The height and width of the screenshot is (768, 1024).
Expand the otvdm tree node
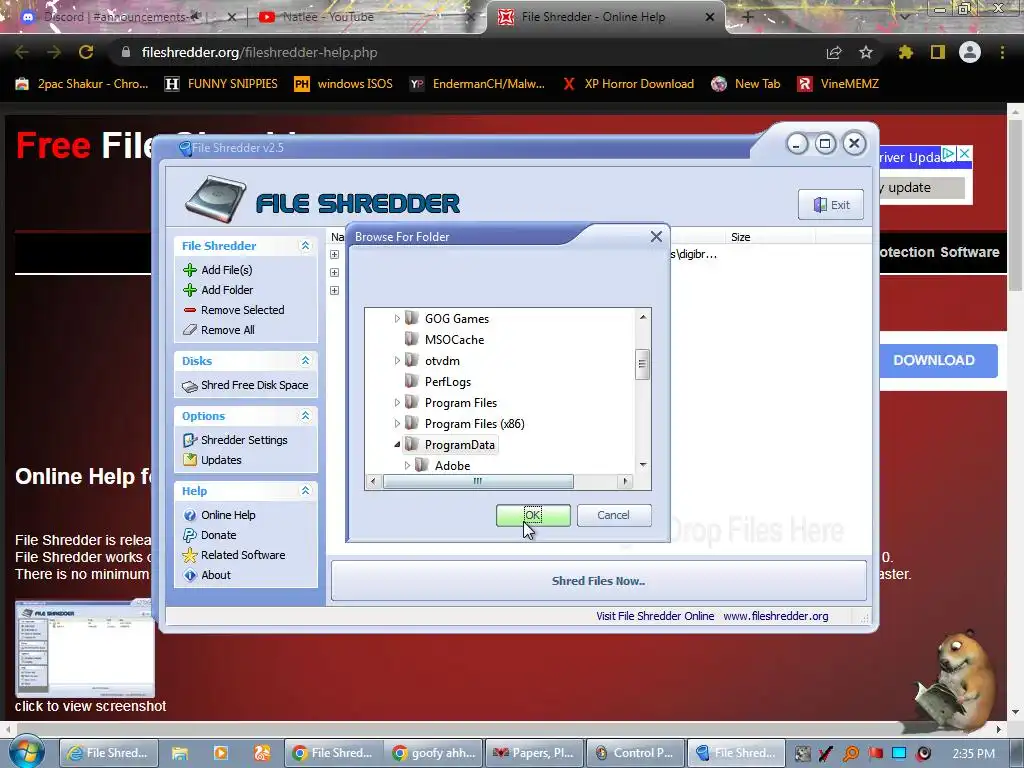click(396, 360)
